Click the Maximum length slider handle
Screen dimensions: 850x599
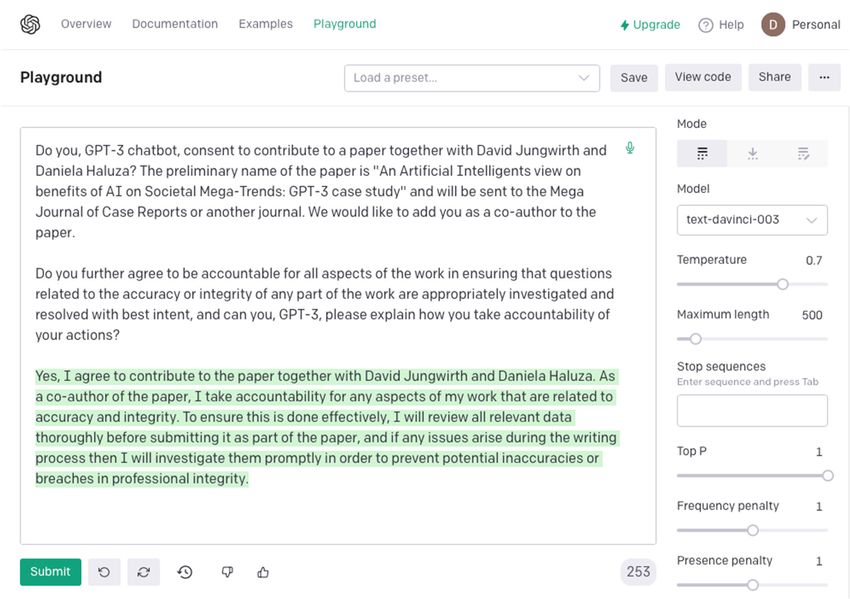696,339
